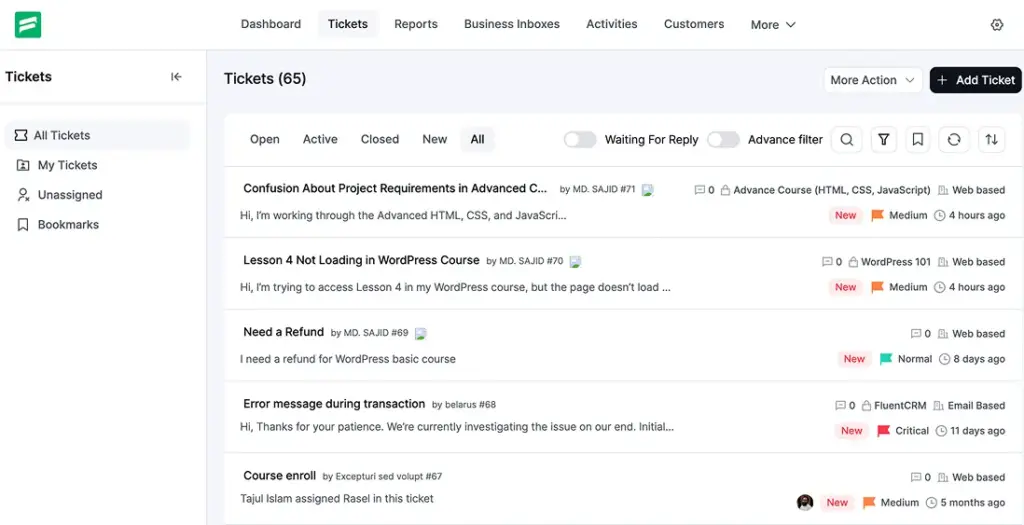Click the My Tickets sidebar icon
Image resolution: width=1024 pixels, height=525 pixels.
click(23, 165)
